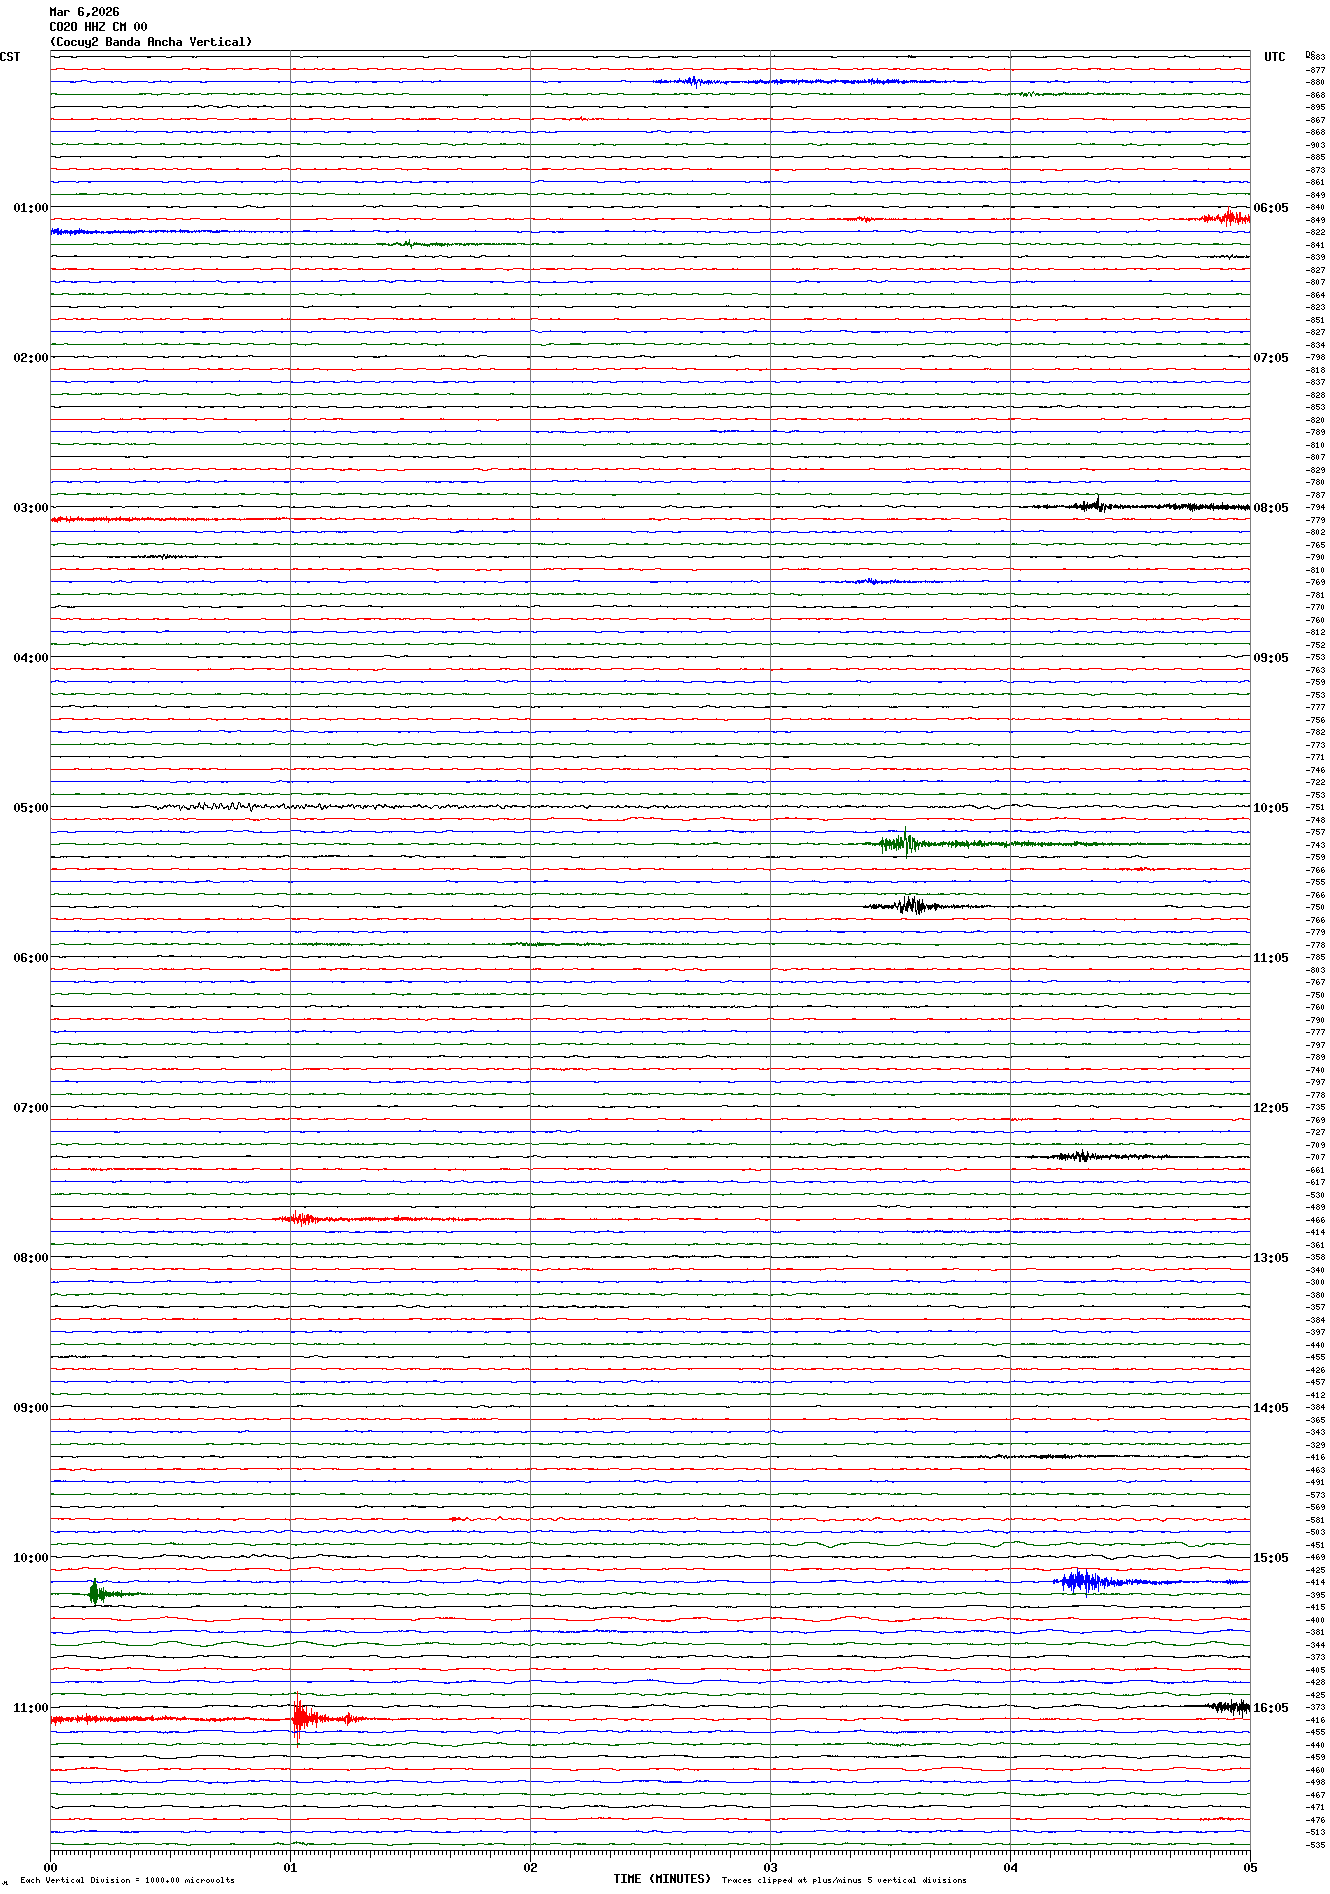1330x1894 pixels.
Task: Click the 11:00 CST time label
Action: 30,1708
